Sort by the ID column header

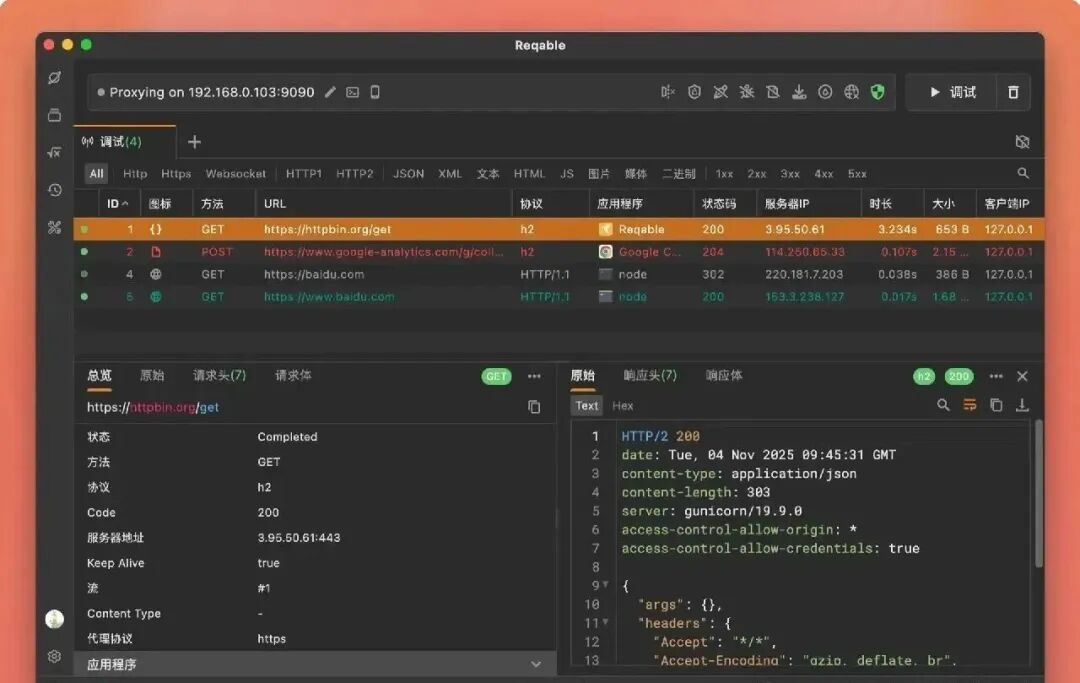pyautogui.click(x=117, y=204)
